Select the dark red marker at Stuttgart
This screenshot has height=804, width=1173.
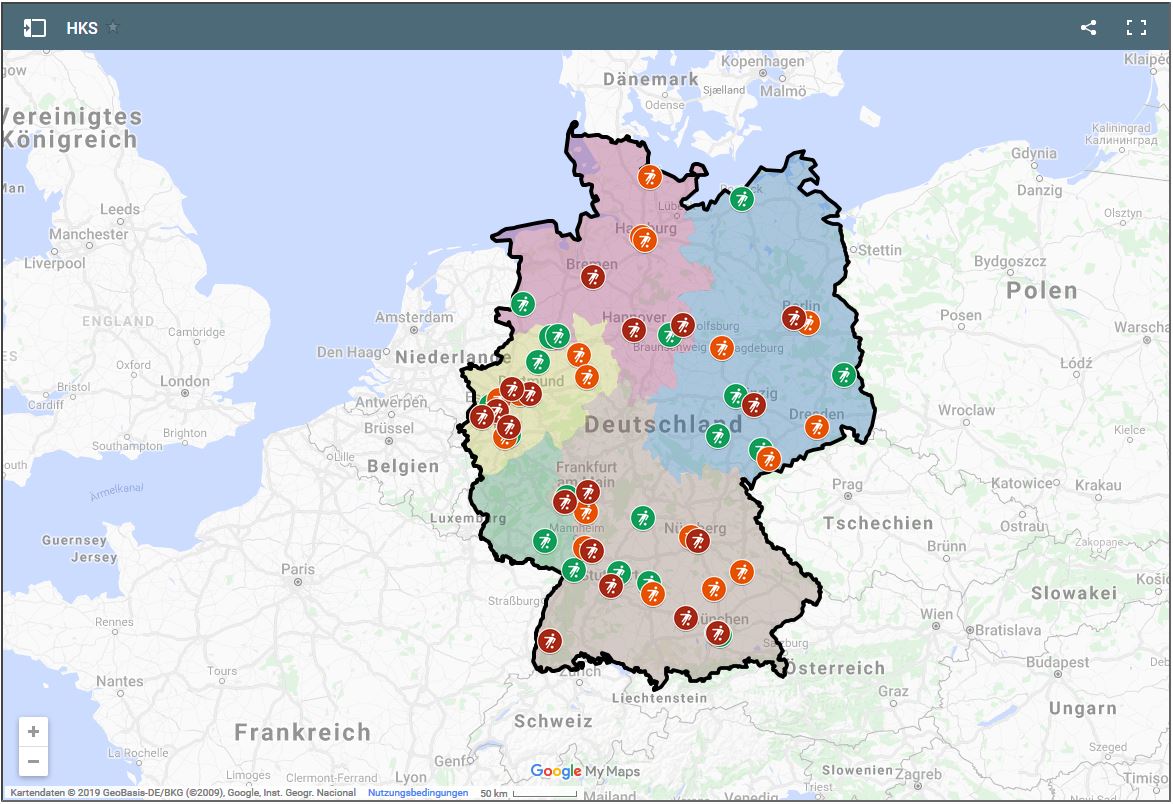tap(611, 585)
